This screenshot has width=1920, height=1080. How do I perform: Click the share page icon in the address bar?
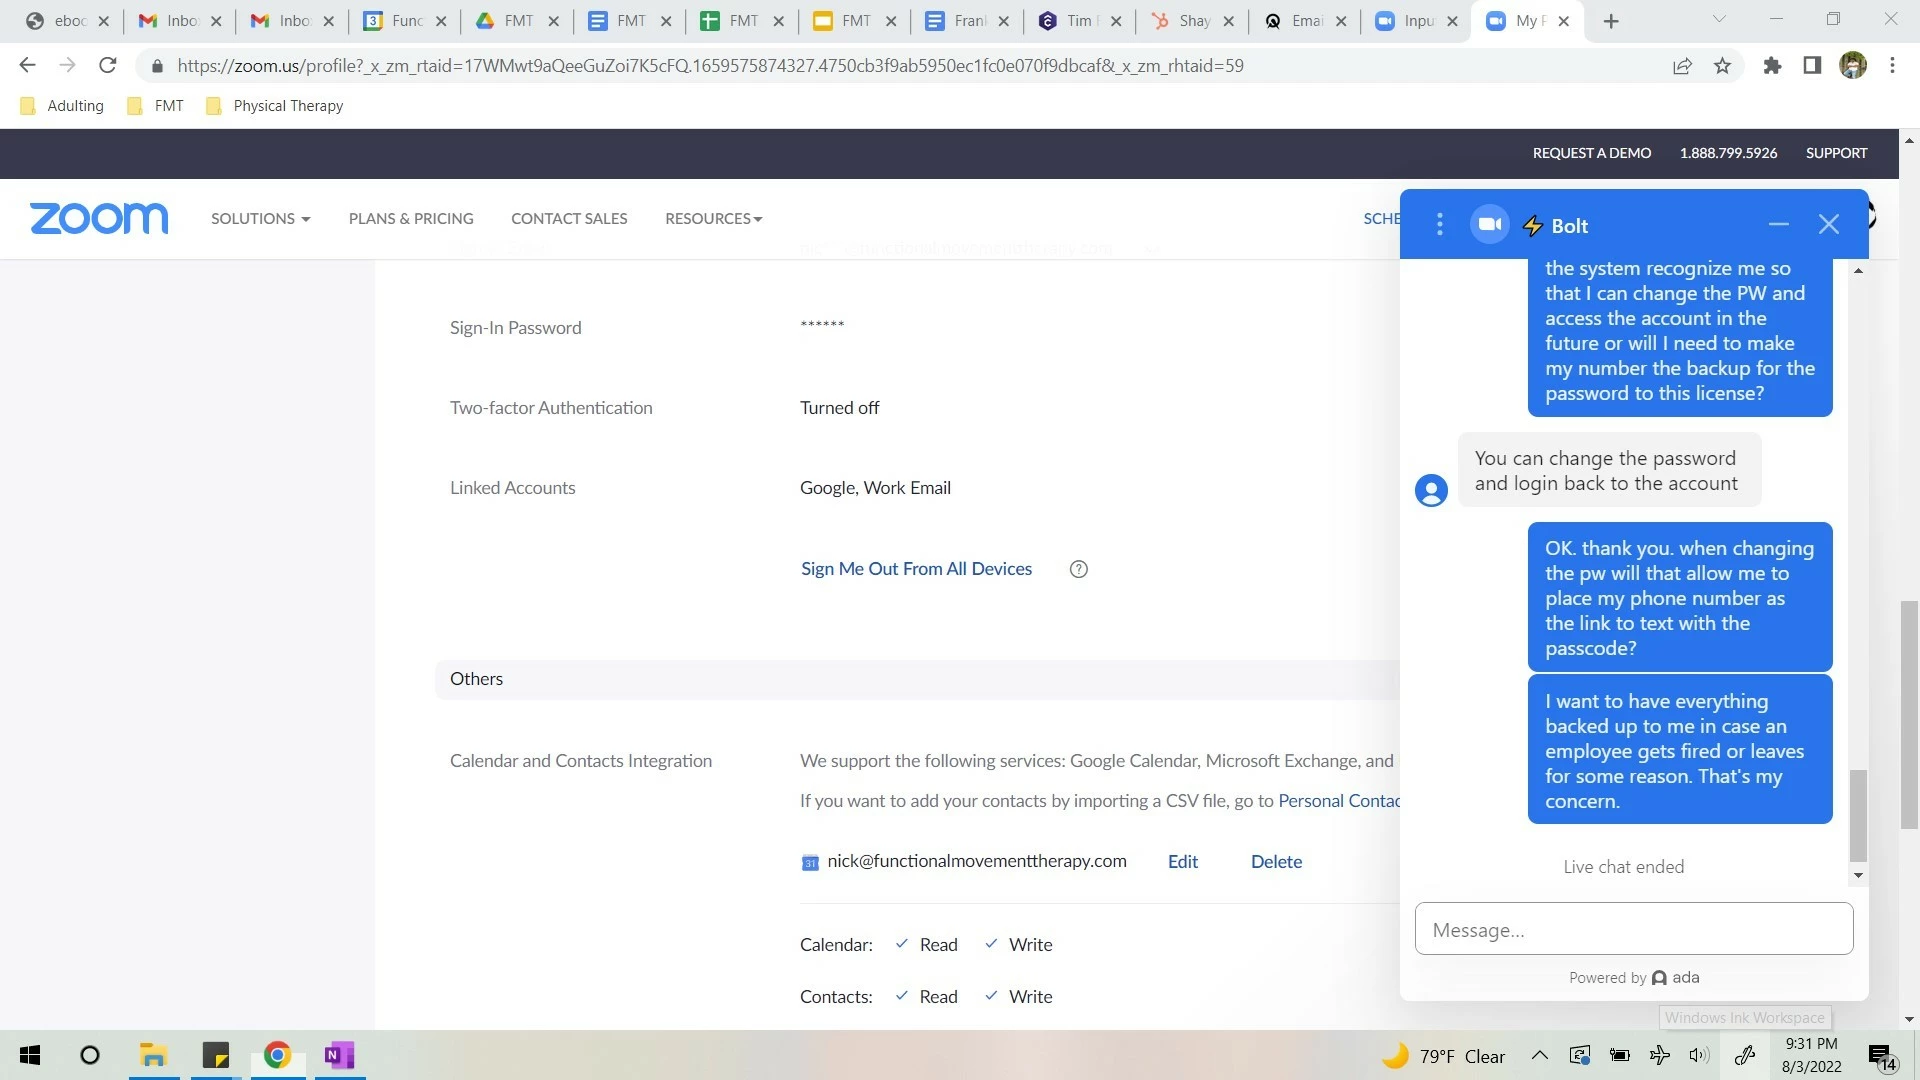[x=1682, y=66]
